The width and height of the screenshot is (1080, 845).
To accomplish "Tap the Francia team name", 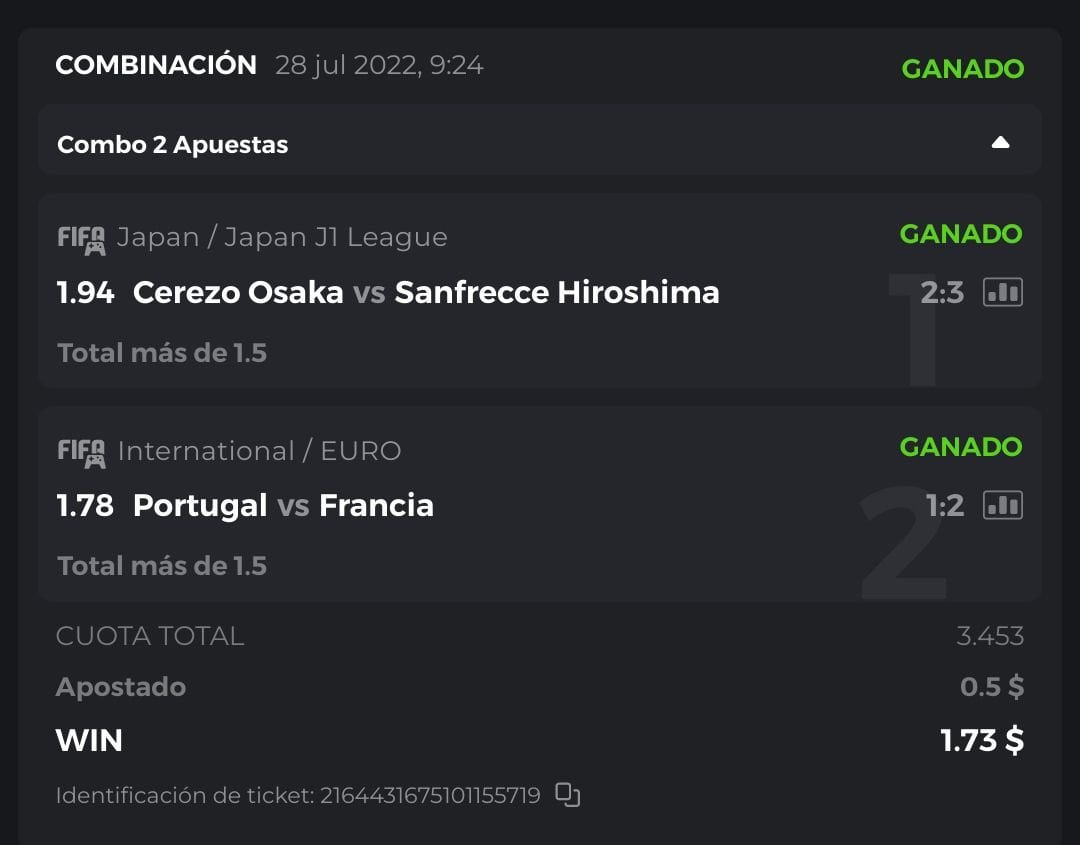I will [376, 505].
